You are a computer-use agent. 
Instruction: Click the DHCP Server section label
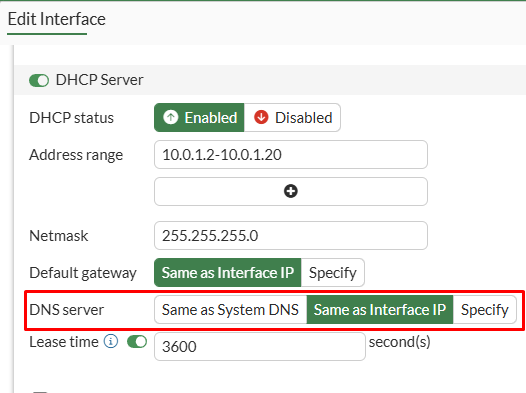click(x=100, y=80)
